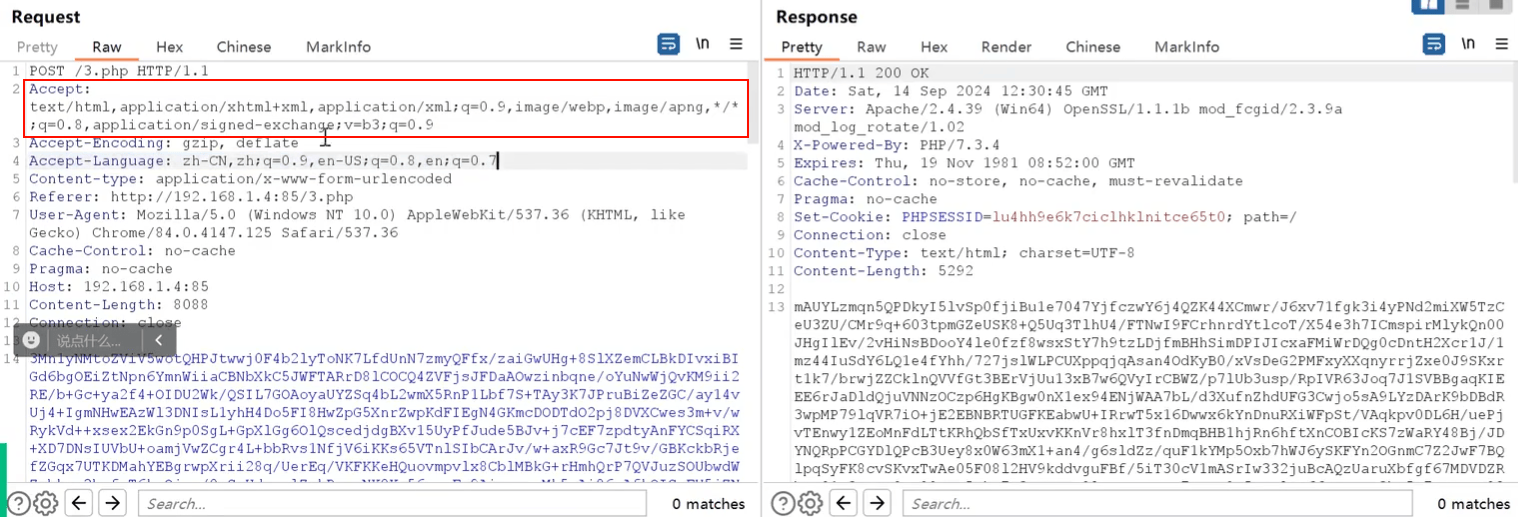Screen dimensions: 1518x517
Task: Click the Request panel title
Action: 46,17
